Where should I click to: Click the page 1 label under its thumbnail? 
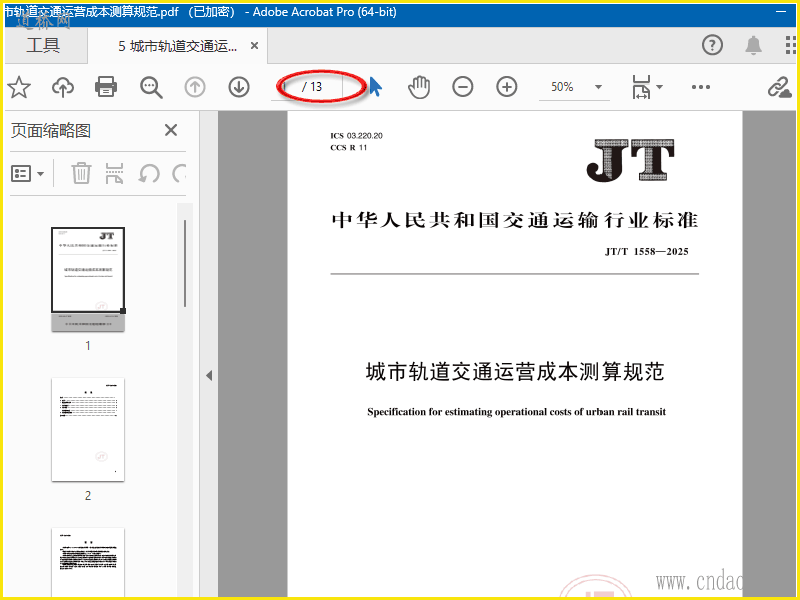(x=88, y=346)
